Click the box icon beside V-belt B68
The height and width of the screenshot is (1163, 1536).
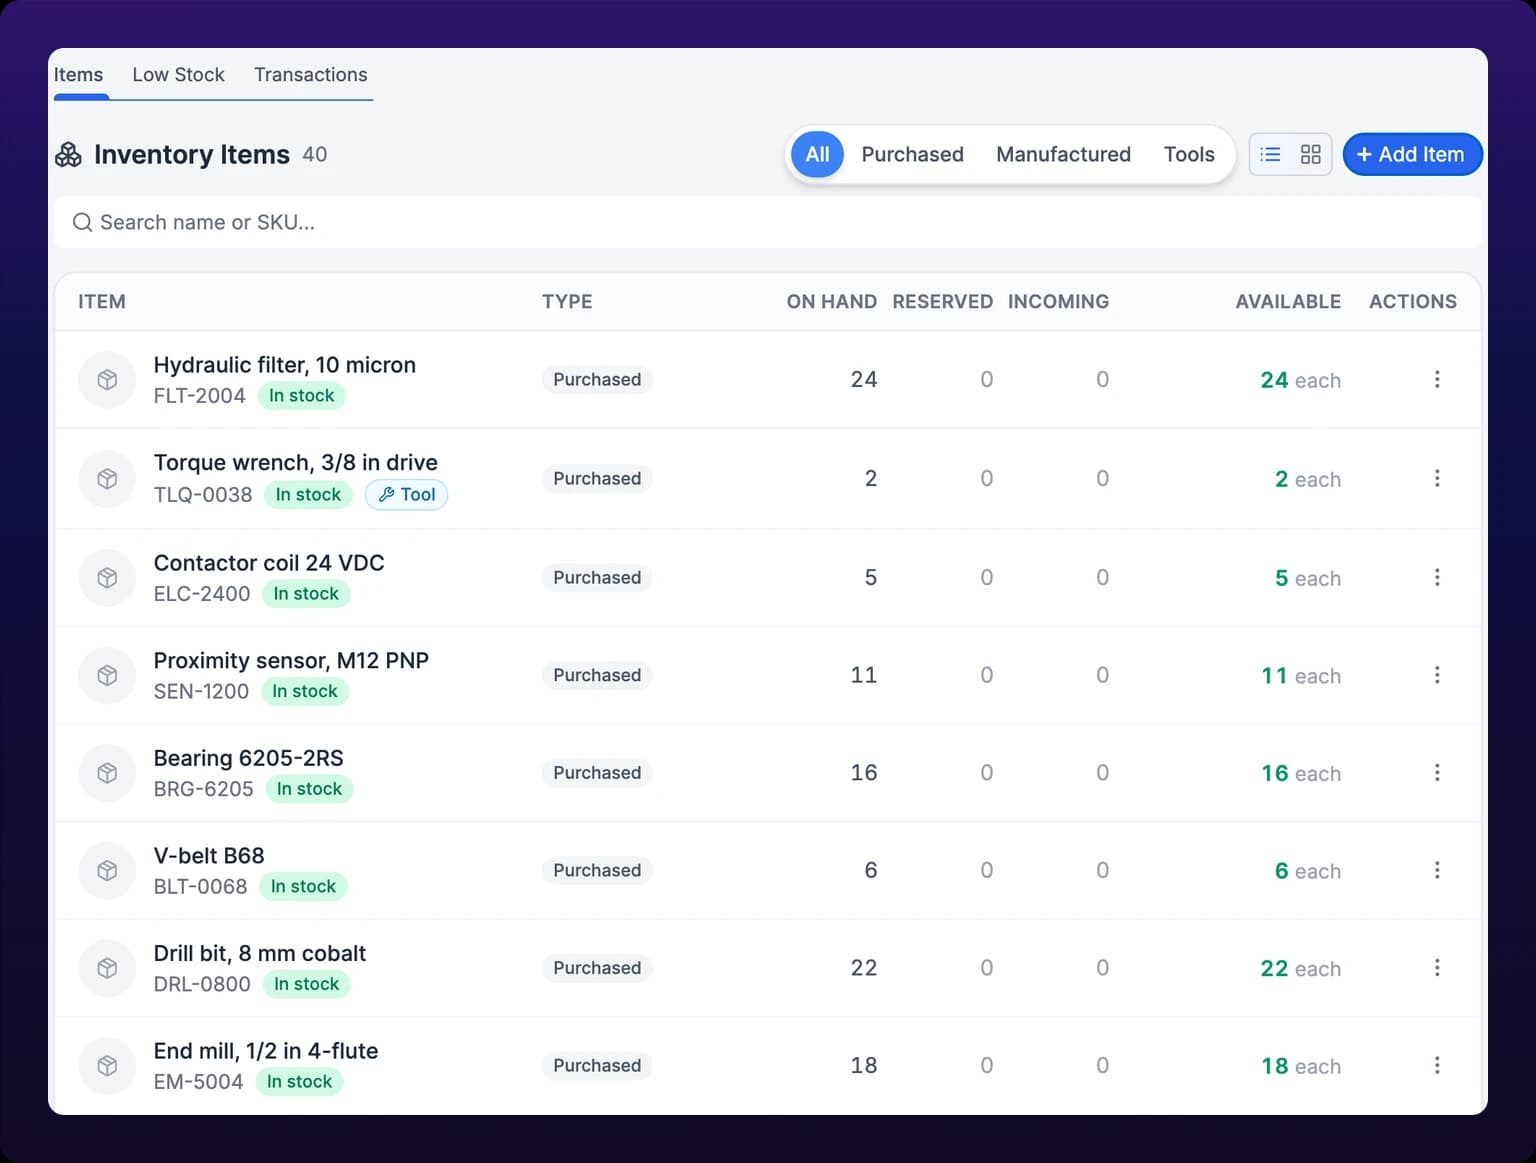coord(107,870)
